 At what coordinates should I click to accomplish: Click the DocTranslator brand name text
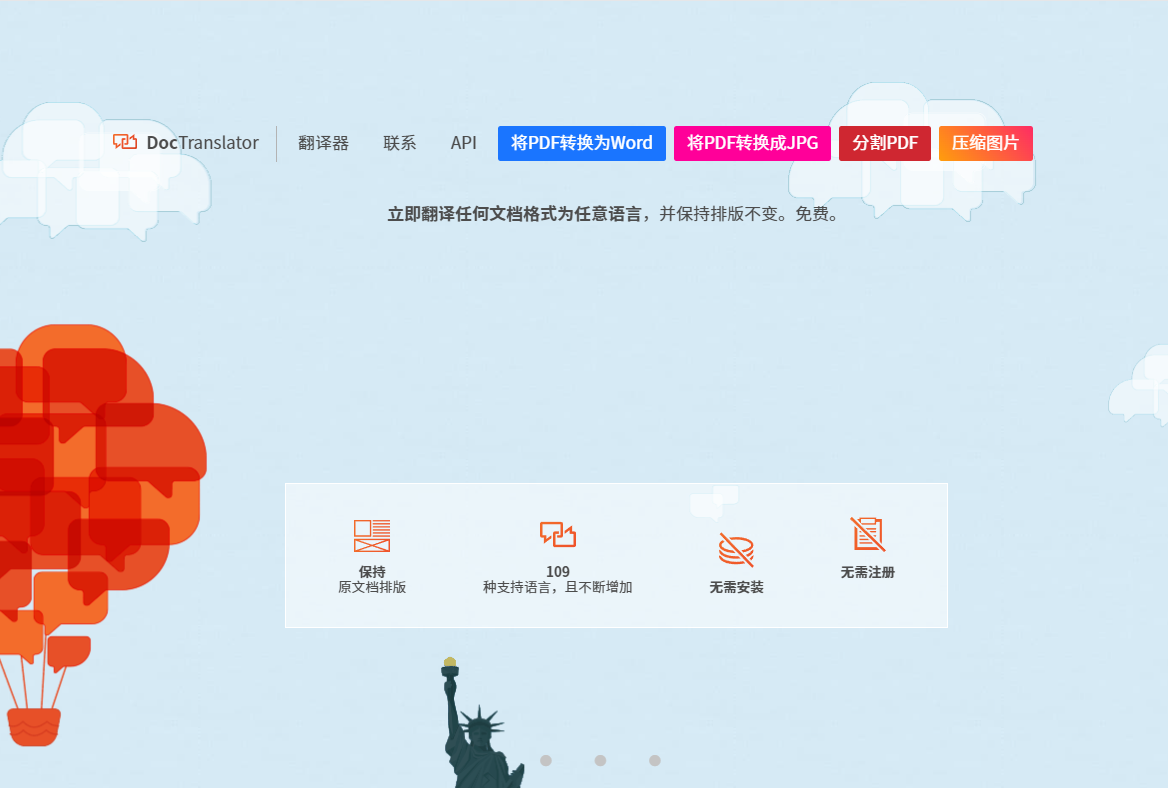point(202,143)
